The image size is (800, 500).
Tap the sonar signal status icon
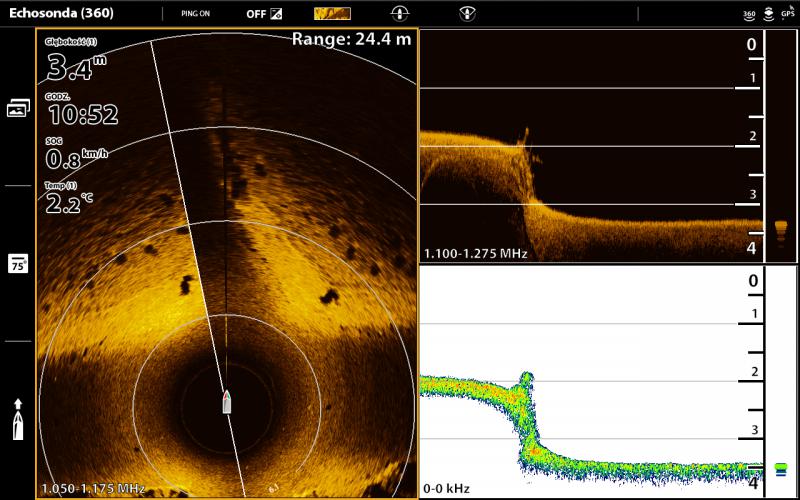[x=767, y=14]
